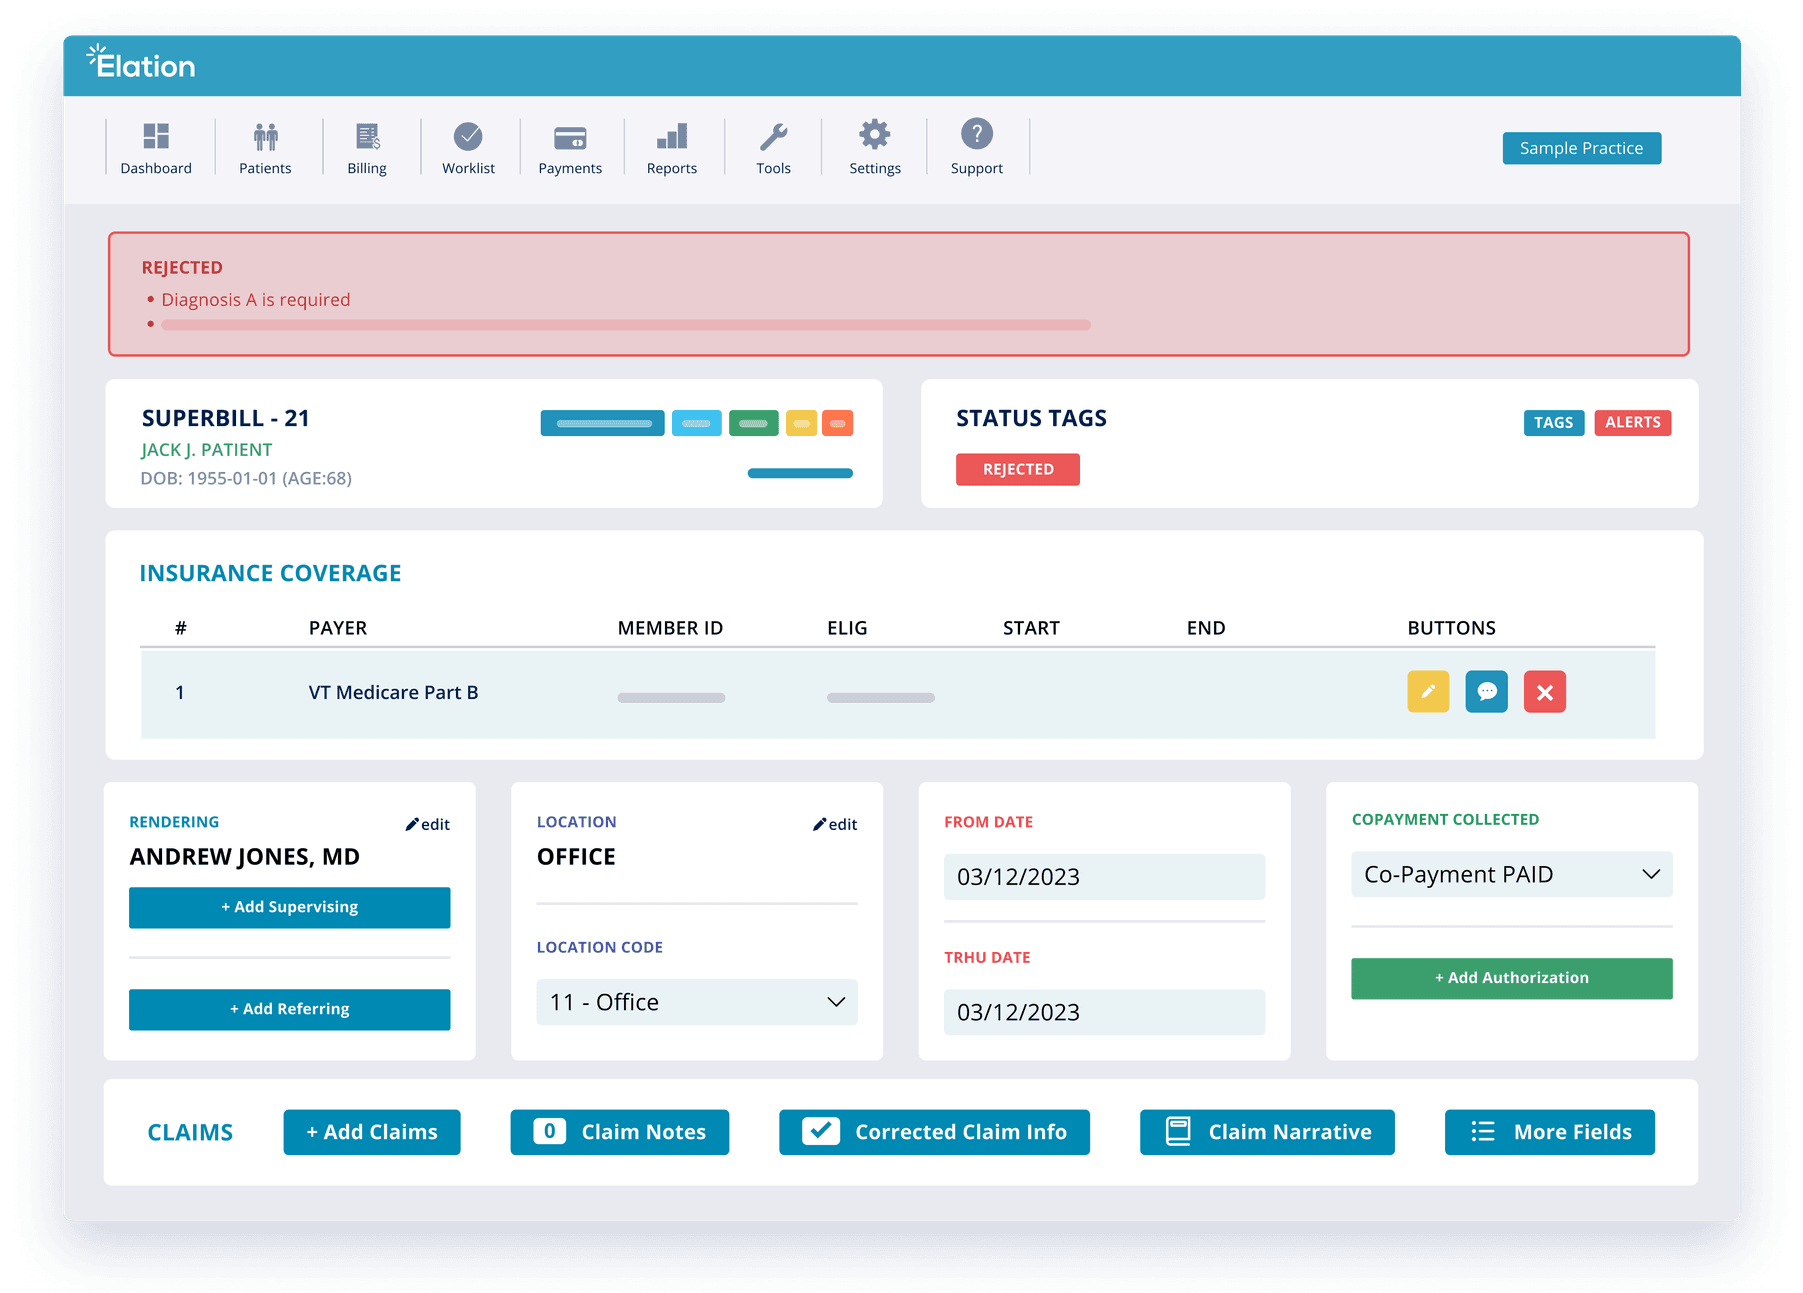Open the Tools menu

pyautogui.click(x=773, y=146)
